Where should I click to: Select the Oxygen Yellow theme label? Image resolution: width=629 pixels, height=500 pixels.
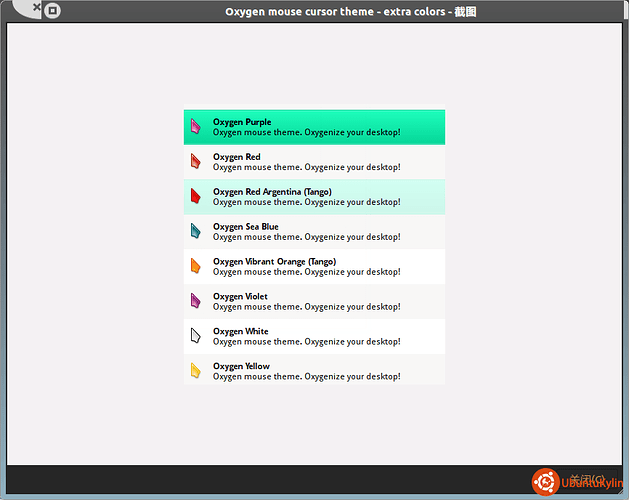[x=240, y=366]
